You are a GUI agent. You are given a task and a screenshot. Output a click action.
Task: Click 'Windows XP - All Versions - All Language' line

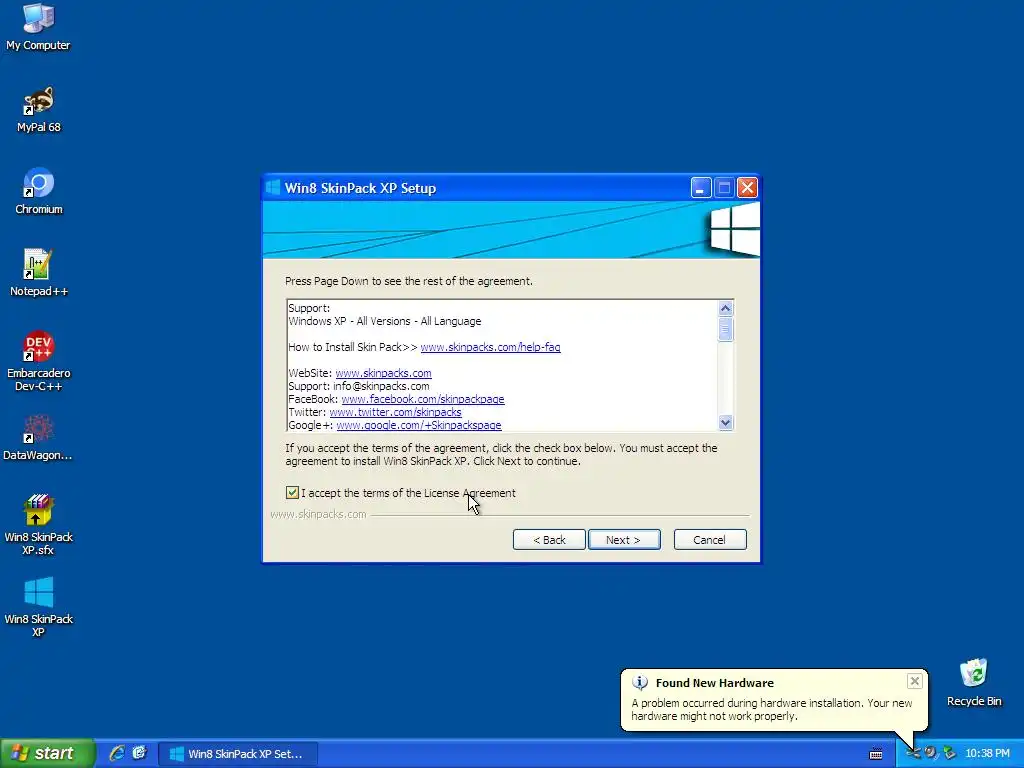pos(385,321)
